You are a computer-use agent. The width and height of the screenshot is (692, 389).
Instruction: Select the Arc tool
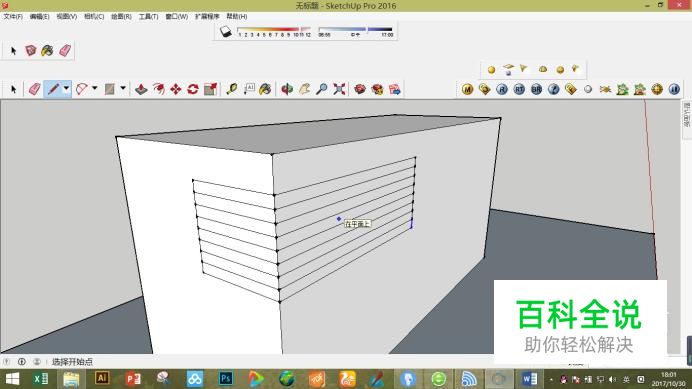[x=82, y=89]
